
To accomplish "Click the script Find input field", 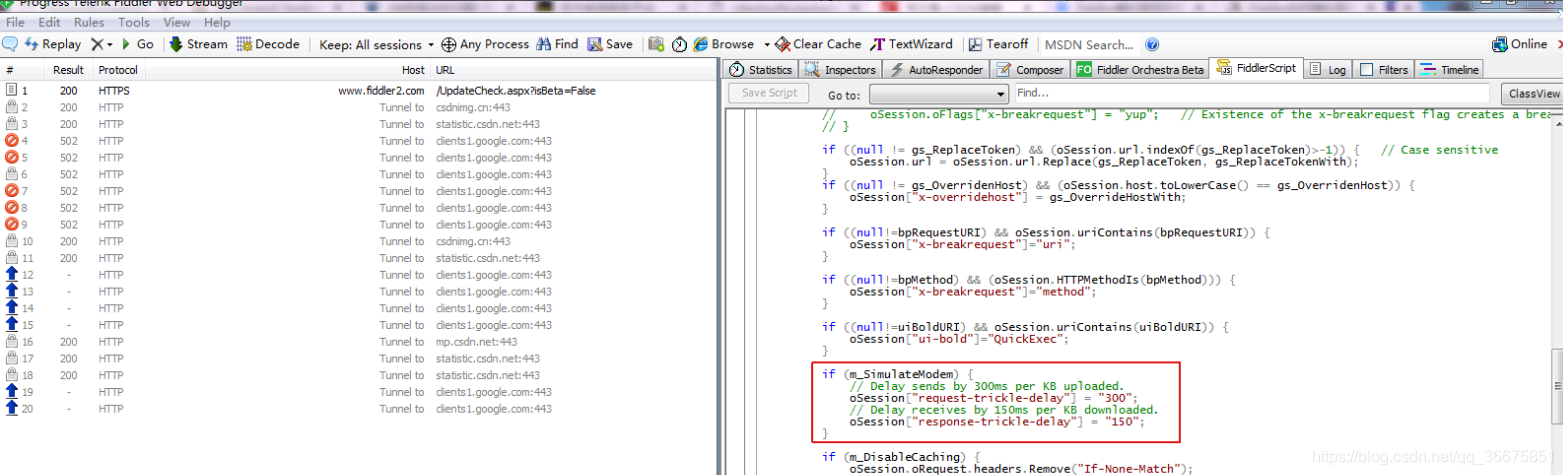I will coord(1253,94).
